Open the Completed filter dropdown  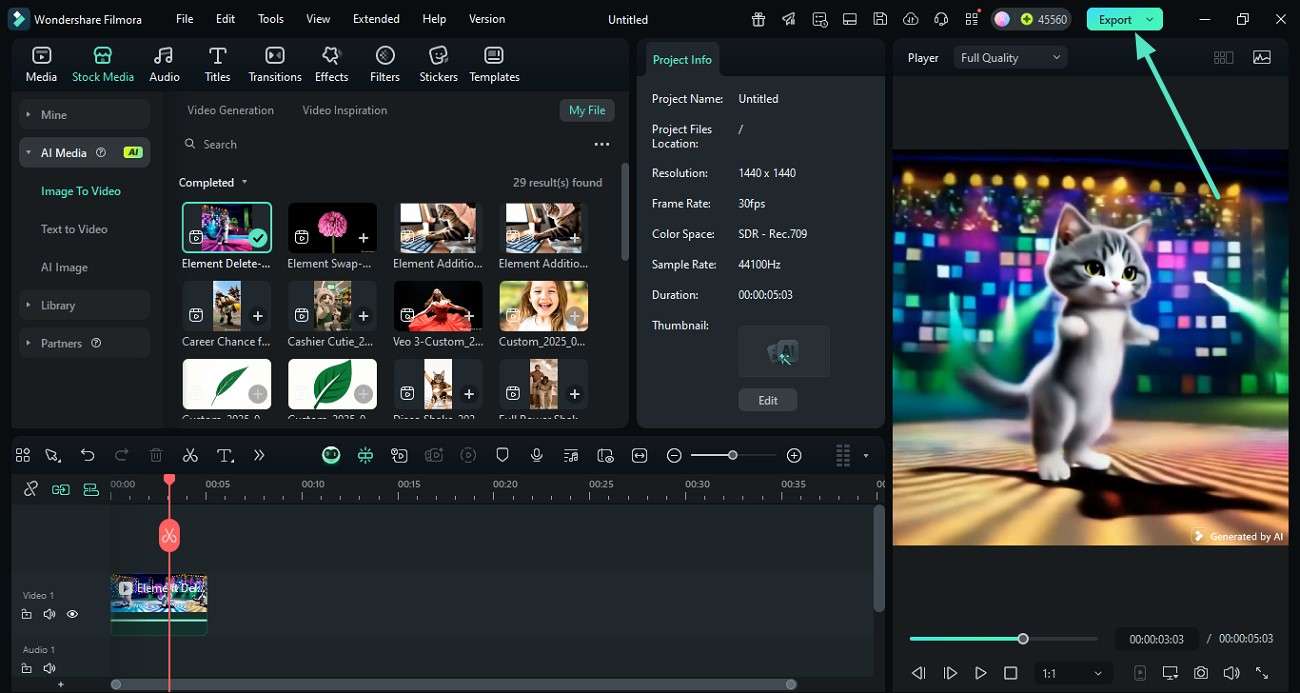[x=213, y=182]
